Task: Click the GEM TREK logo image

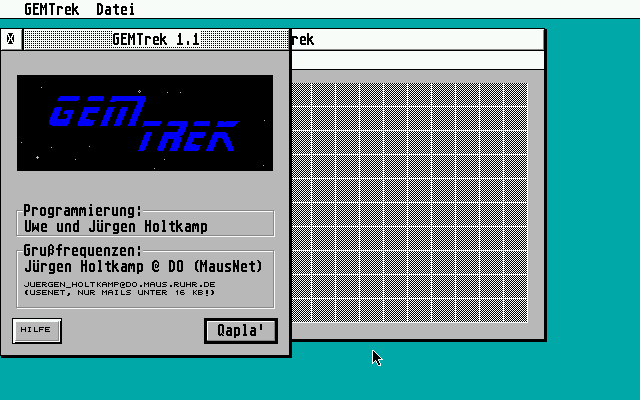Action: coord(145,122)
